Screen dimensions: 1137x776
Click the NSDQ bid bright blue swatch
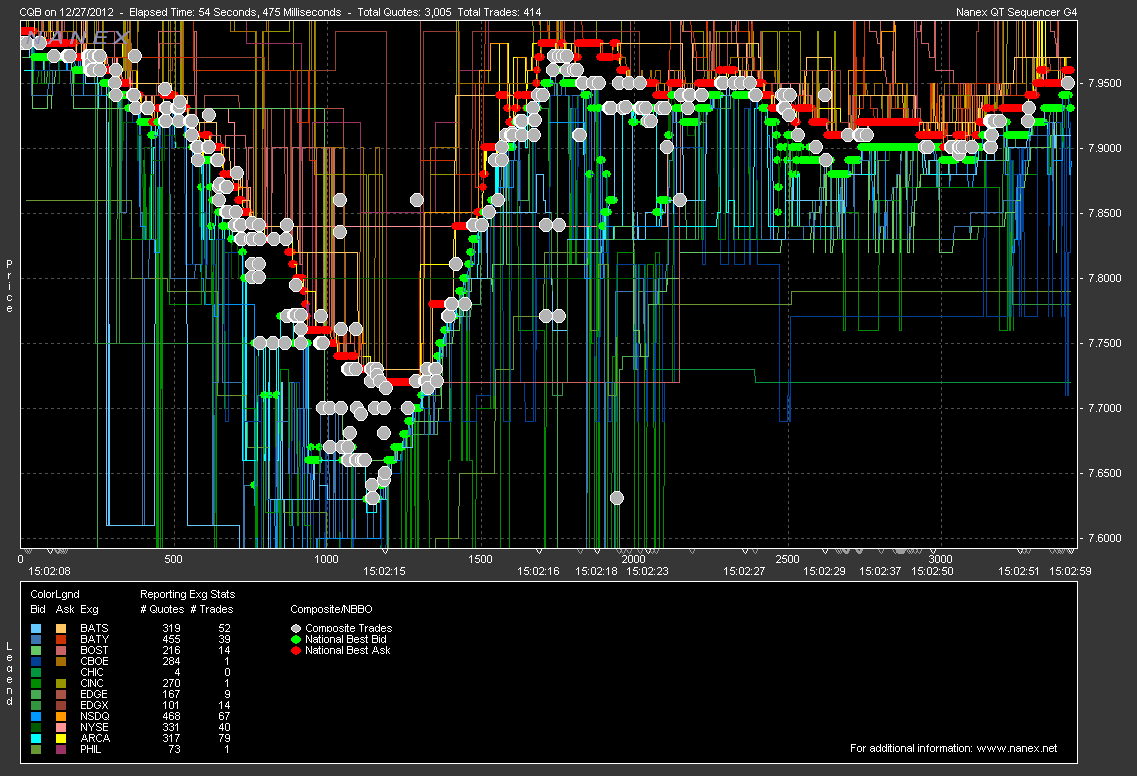36,716
